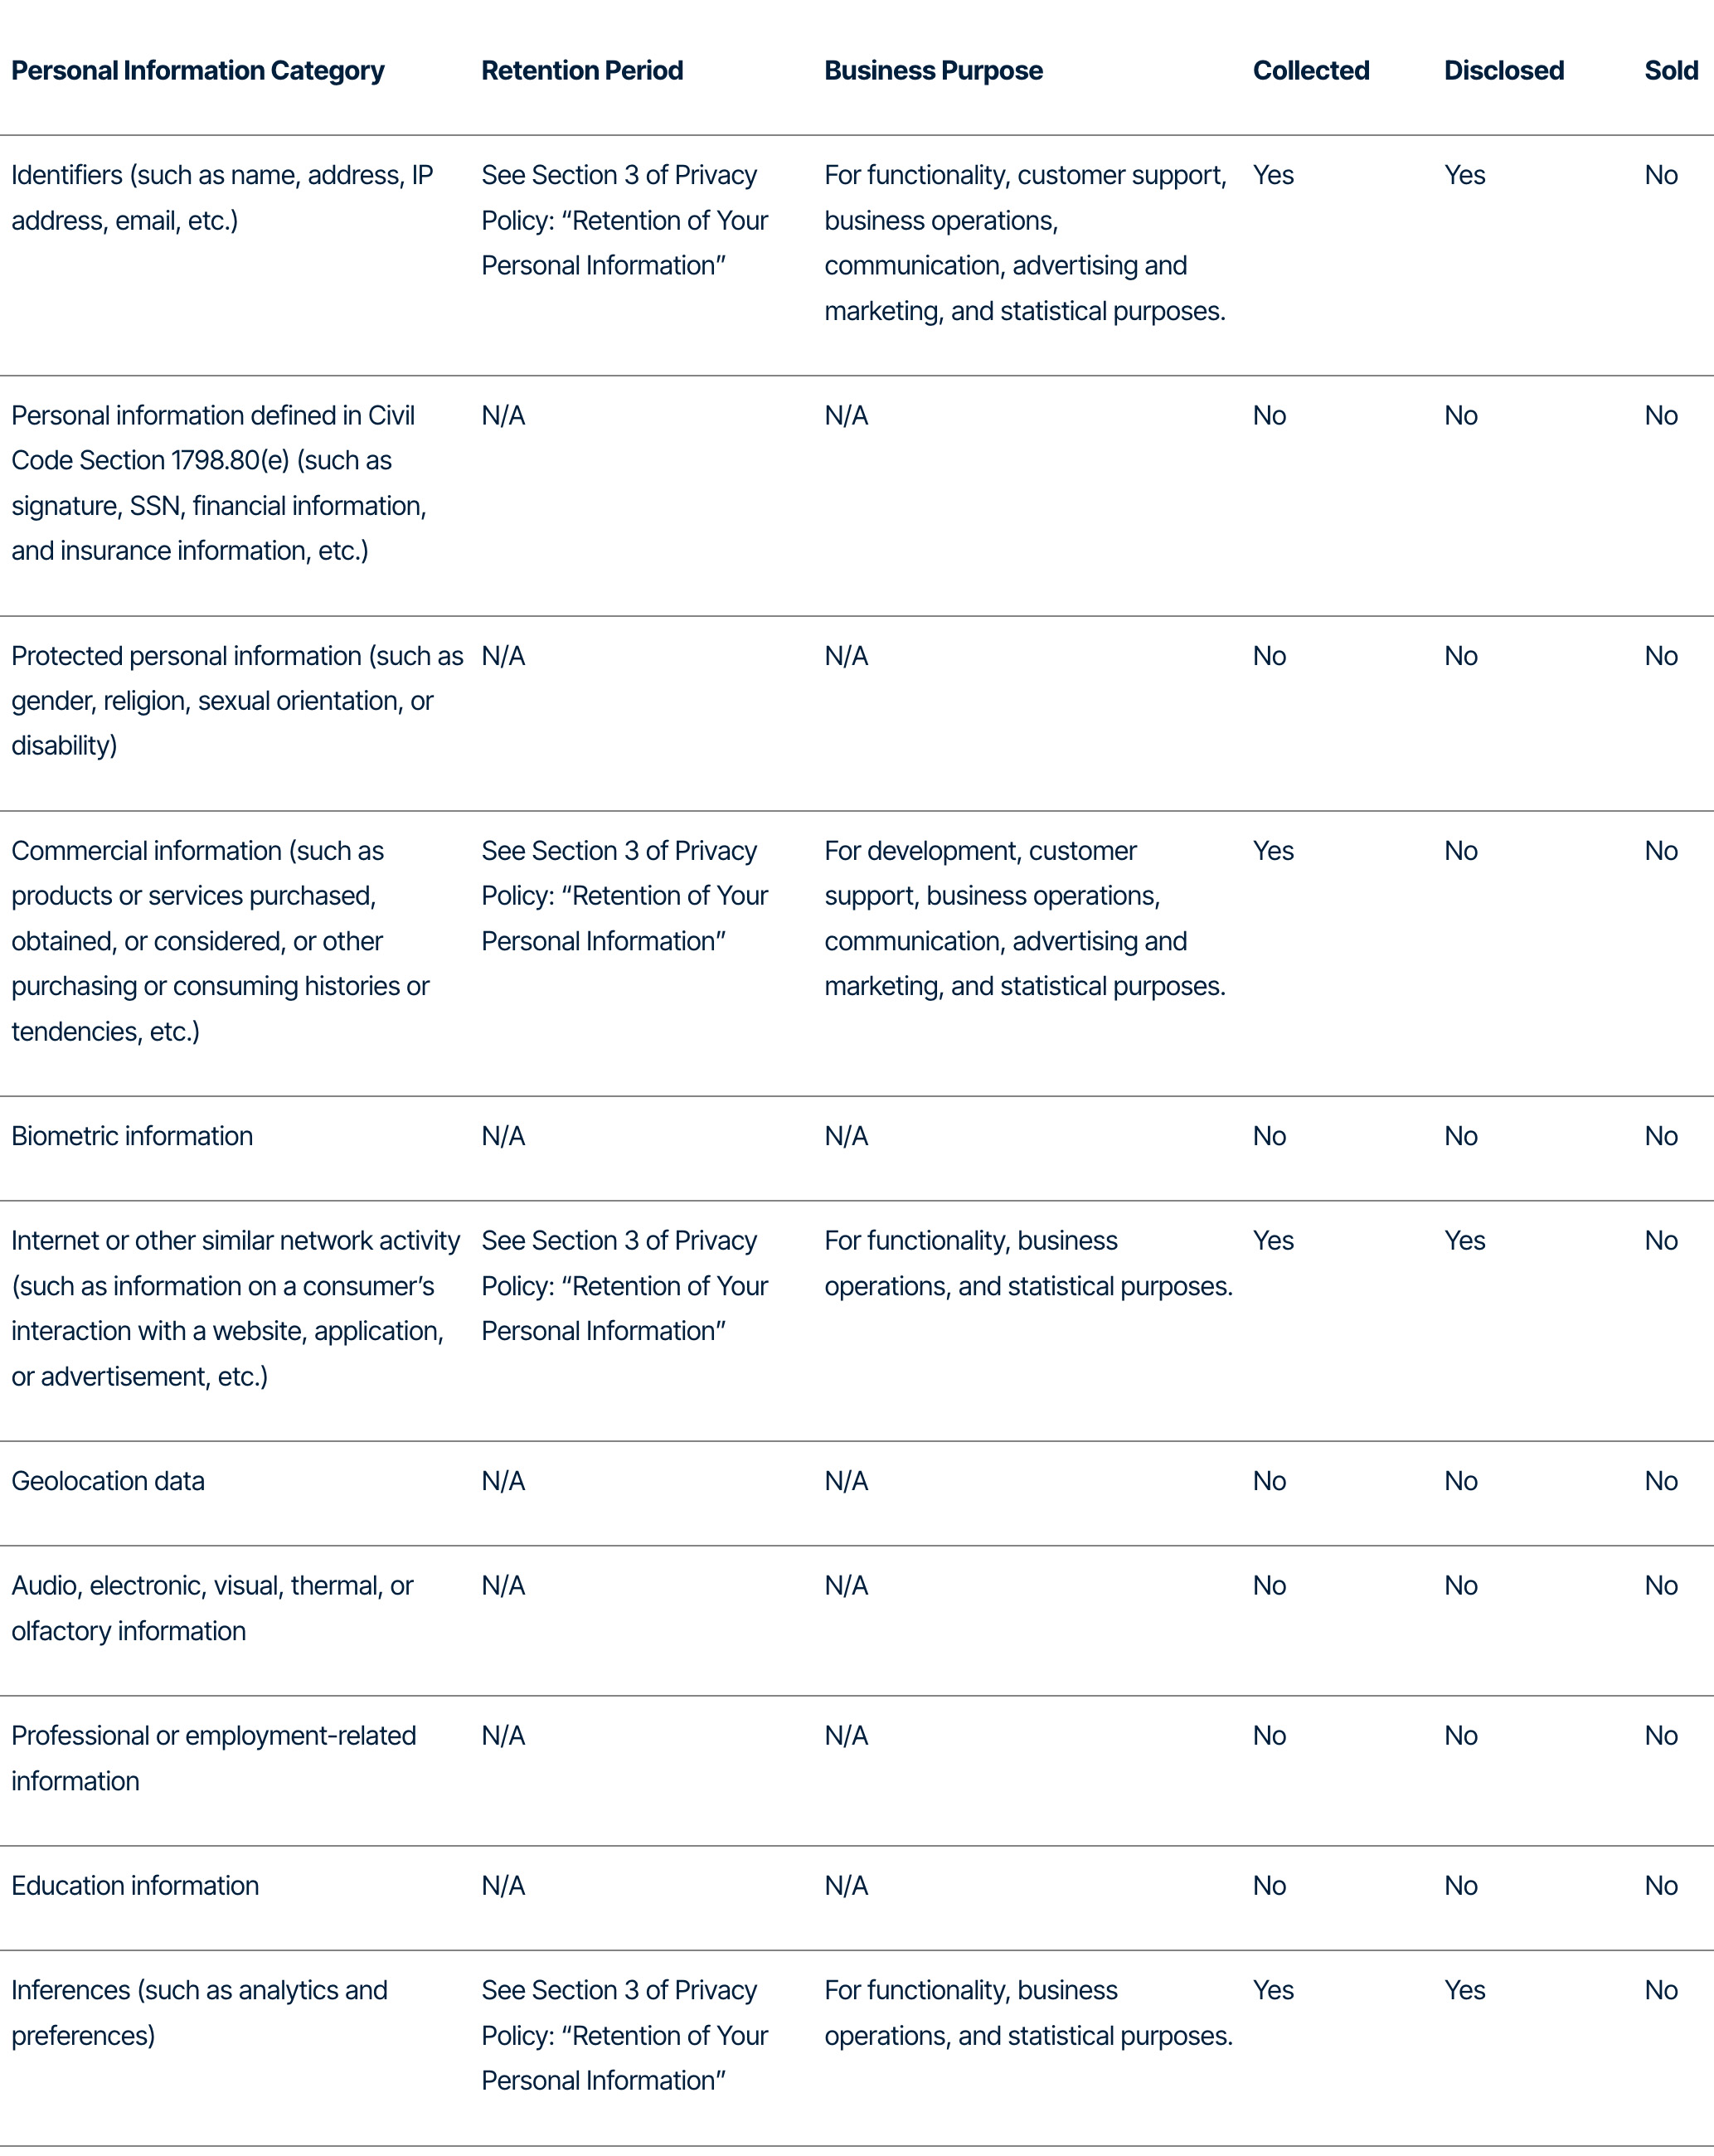Click the Collected column header

pos(1311,70)
